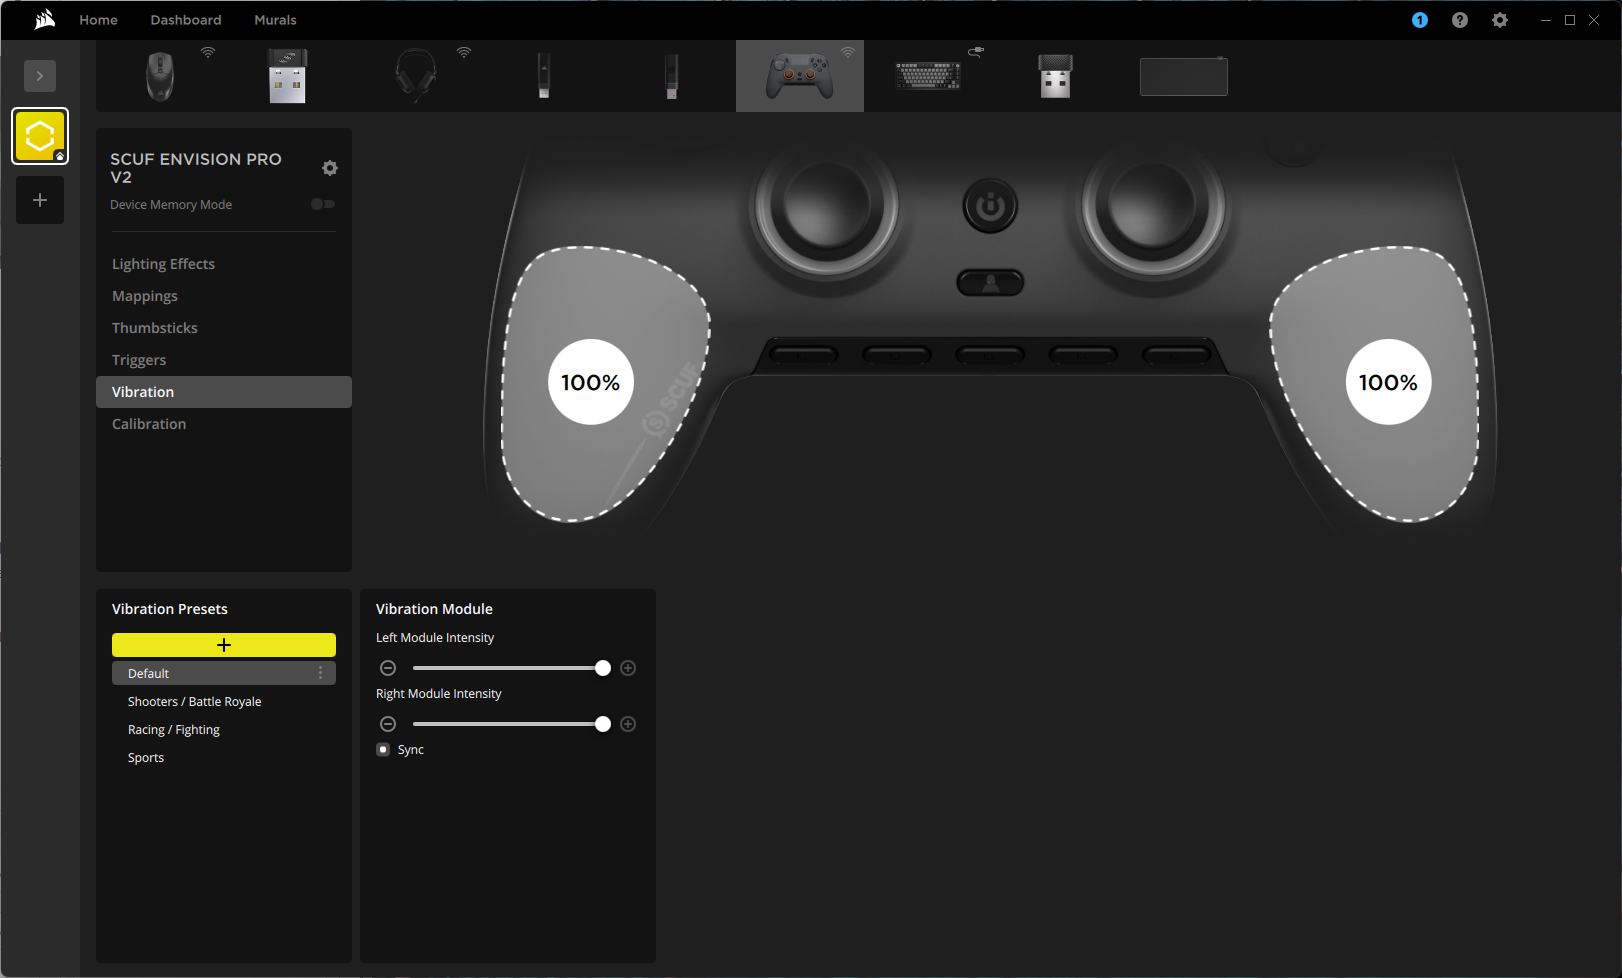Toggle the Sync checkbox

(x=383, y=749)
